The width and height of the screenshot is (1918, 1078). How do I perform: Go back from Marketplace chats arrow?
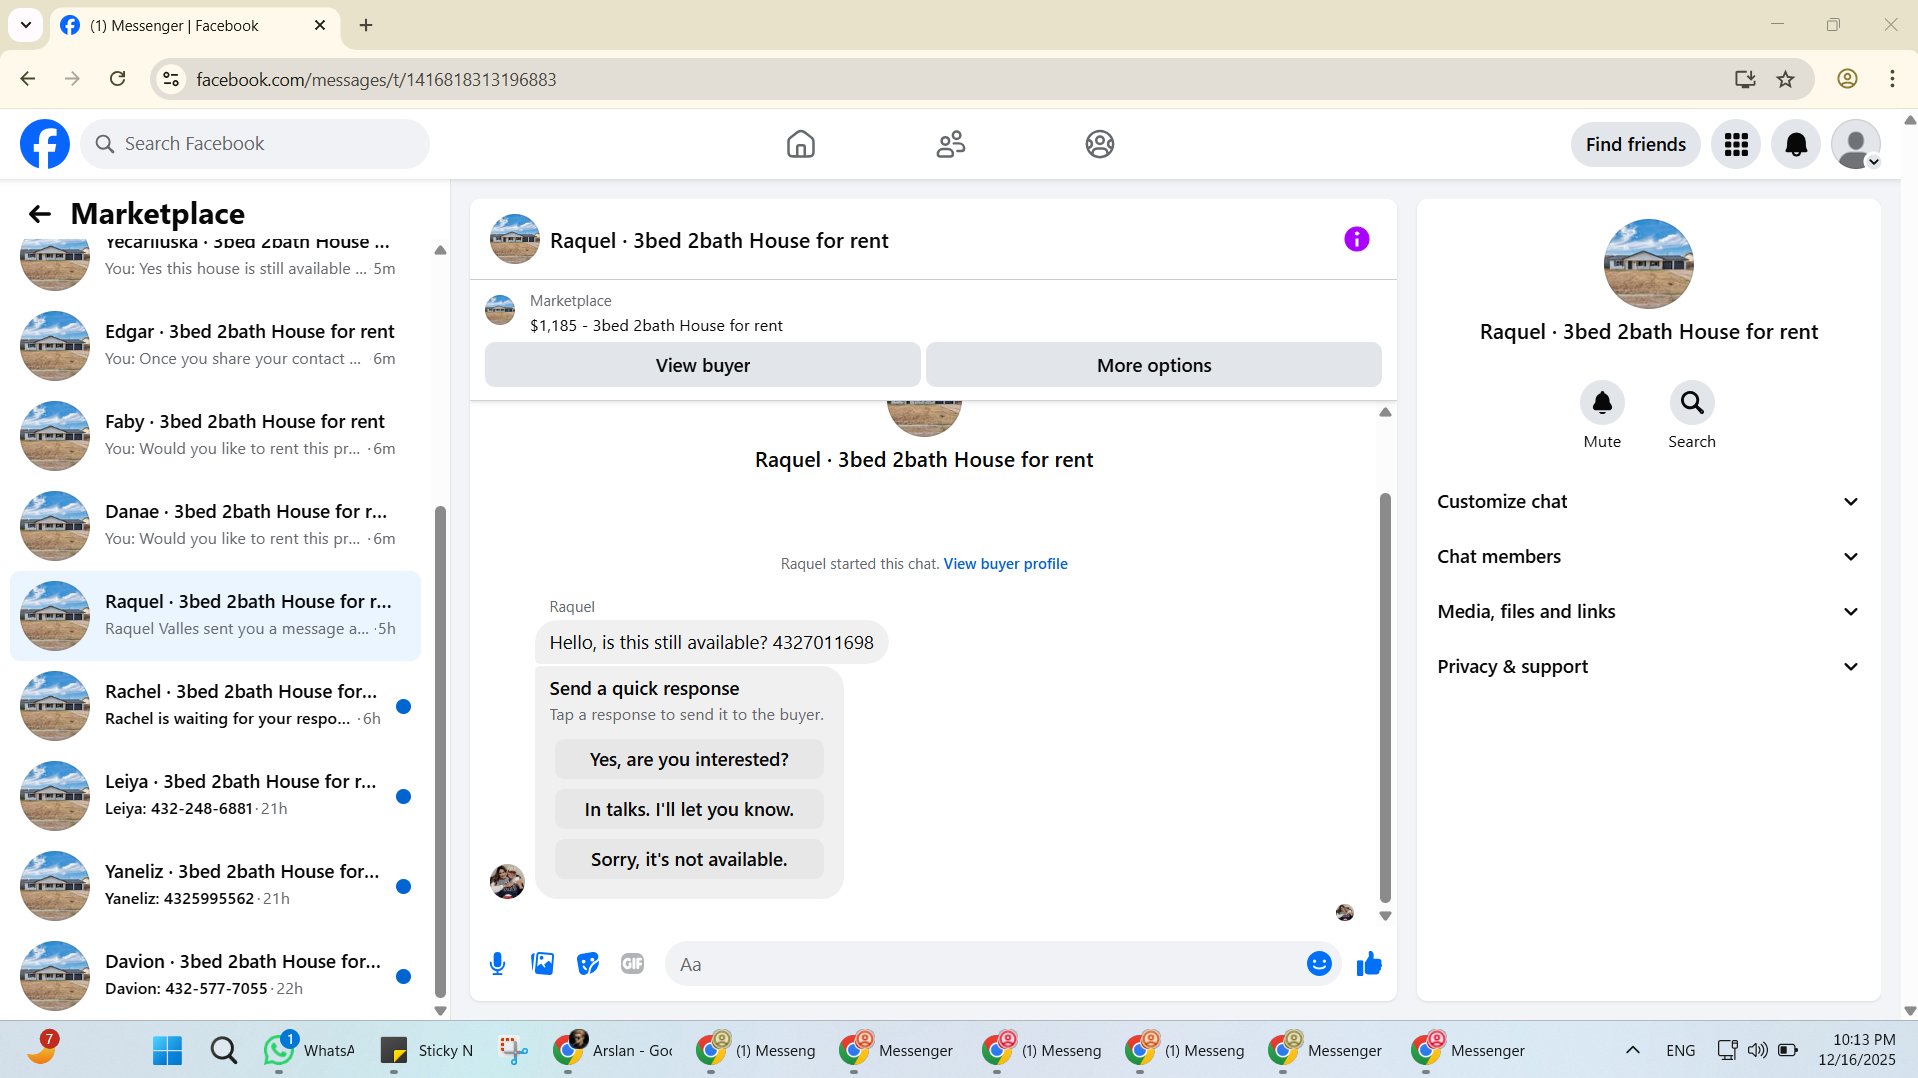[39, 213]
